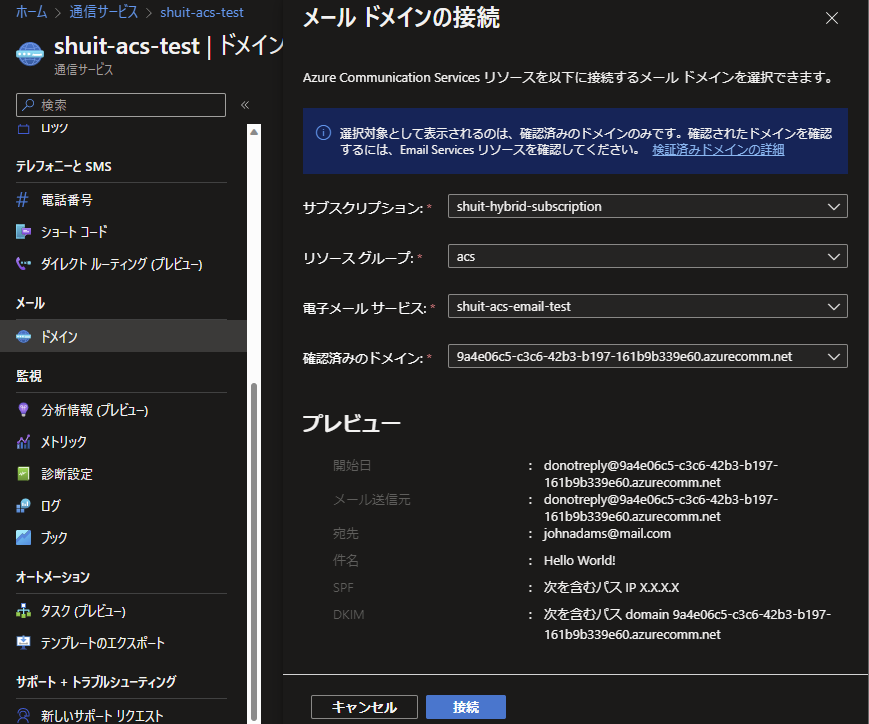Image resolution: width=869 pixels, height=724 pixels.
Task: Open ダイレクト ルーティング (プレビュー) menu item
Action: [x=123, y=263]
